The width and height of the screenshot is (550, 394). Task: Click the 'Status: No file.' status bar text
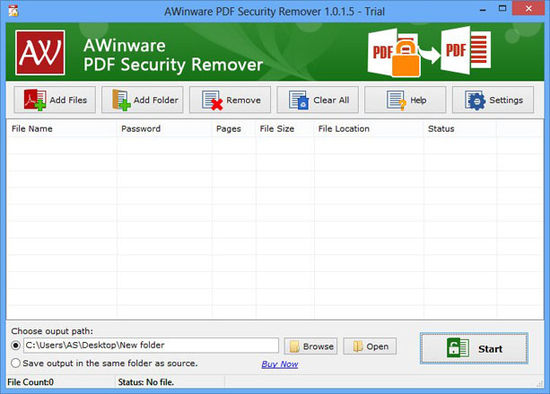coord(146,382)
